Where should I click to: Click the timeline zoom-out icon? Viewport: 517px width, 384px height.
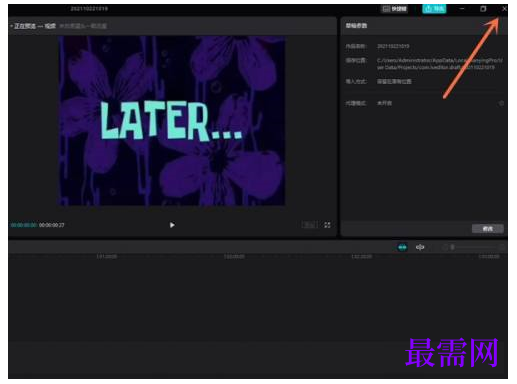tap(444, 247)
